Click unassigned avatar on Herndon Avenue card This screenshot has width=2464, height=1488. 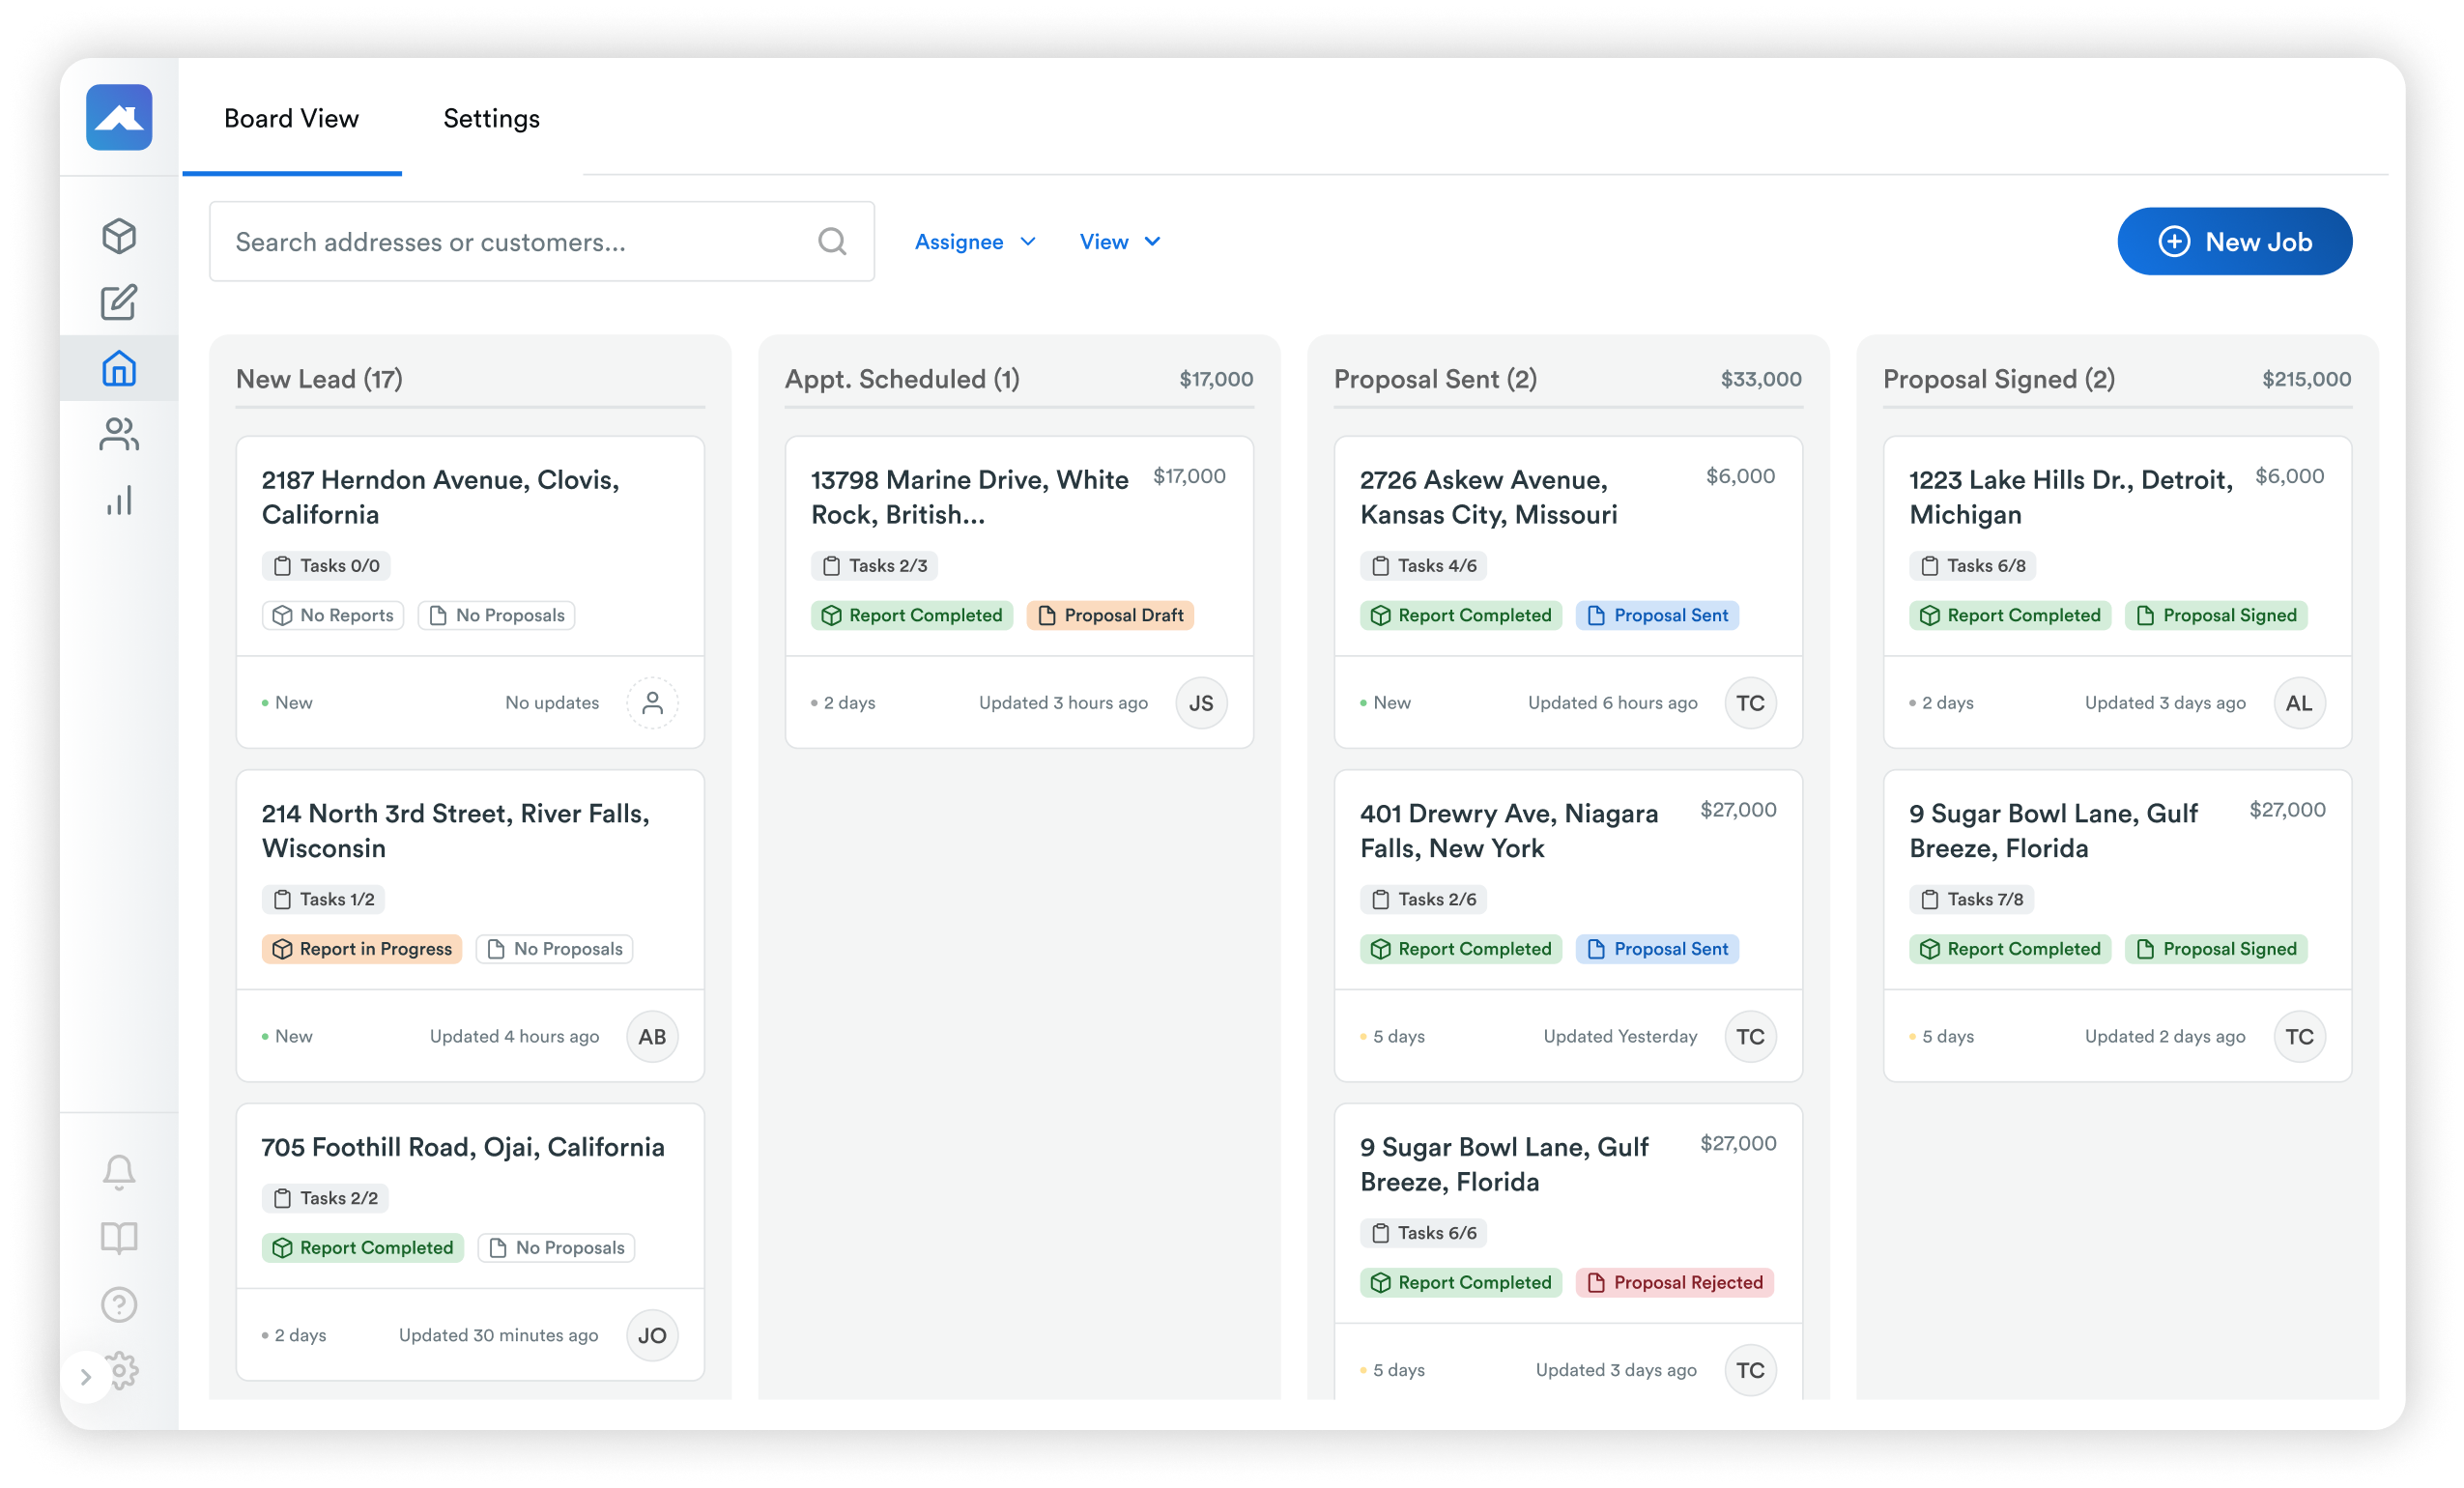652,703
